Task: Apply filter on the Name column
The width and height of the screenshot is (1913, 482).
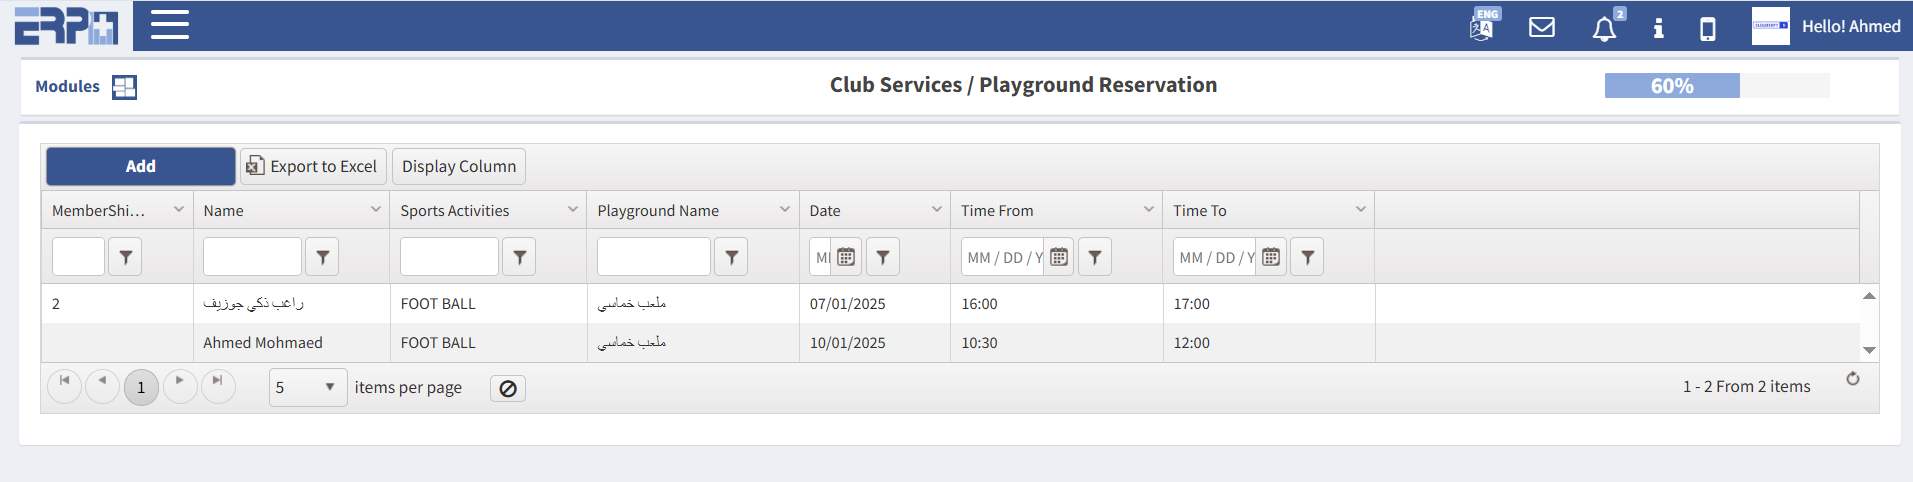Action: 322,257
